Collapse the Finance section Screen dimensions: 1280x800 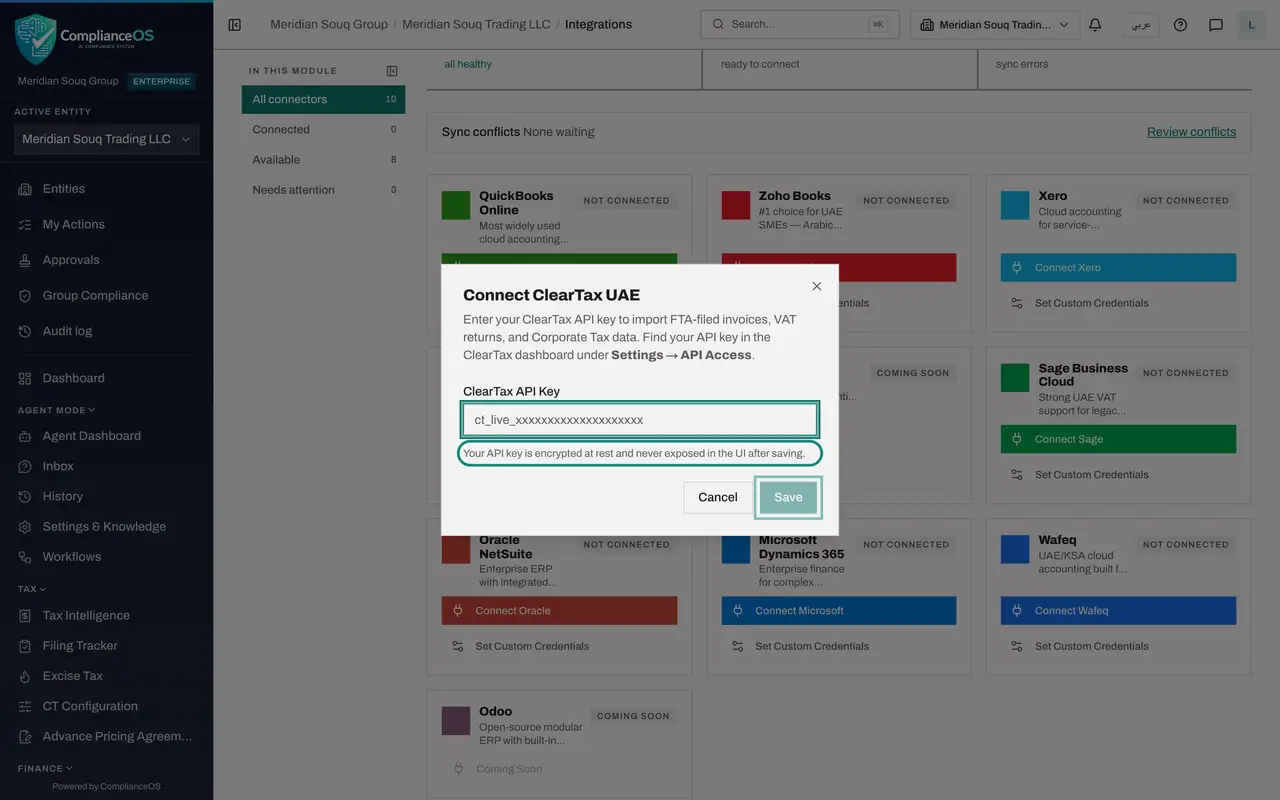click(x=46, y=768)
